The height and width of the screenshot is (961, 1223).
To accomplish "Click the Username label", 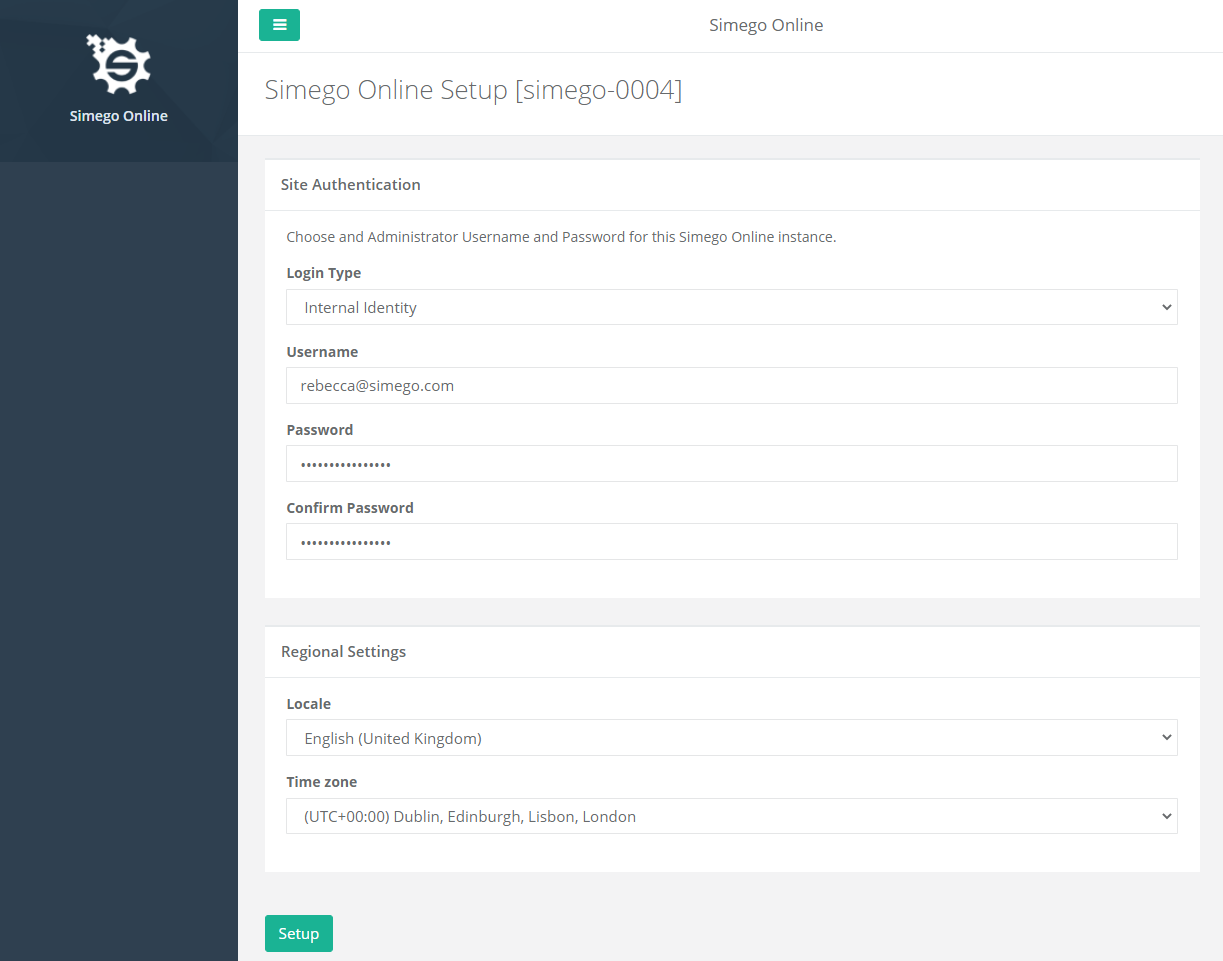I will tap(322, 352).
